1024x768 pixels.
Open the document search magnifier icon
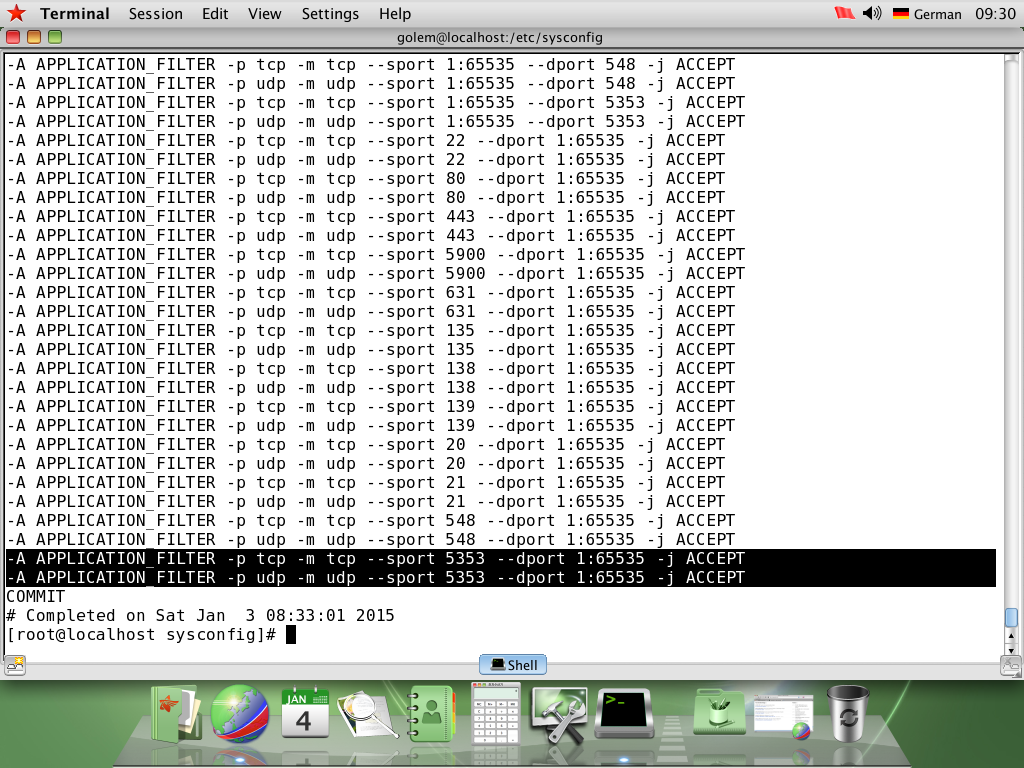tap(368, 712)
